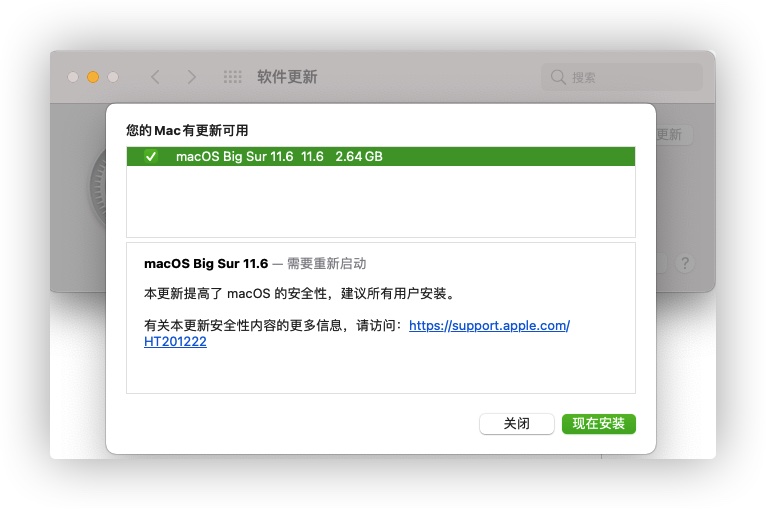766x509 pixels.
Task: Show all preferences via the grid icon
Action: tap(233, 77)
